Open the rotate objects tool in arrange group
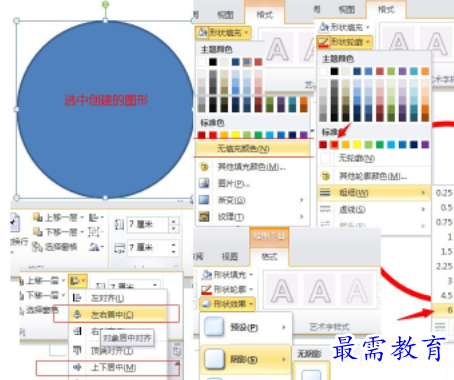This screenshot has width=454, height=380. (96, 247)
